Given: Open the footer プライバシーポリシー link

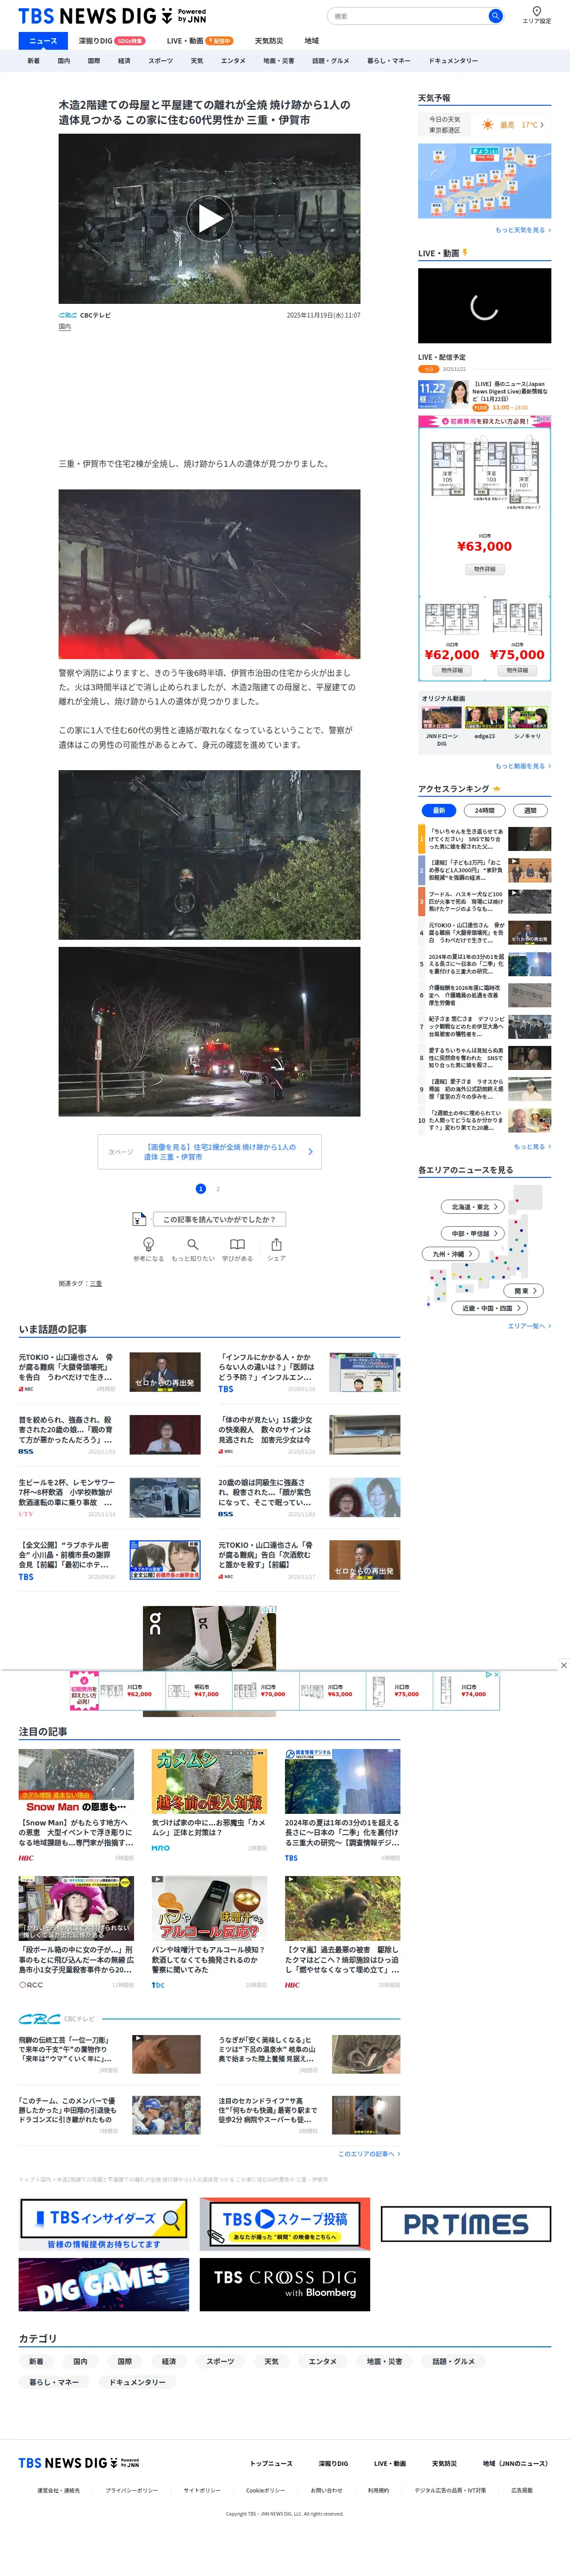Looking at the screenshot, I should tap(132, 2490).
